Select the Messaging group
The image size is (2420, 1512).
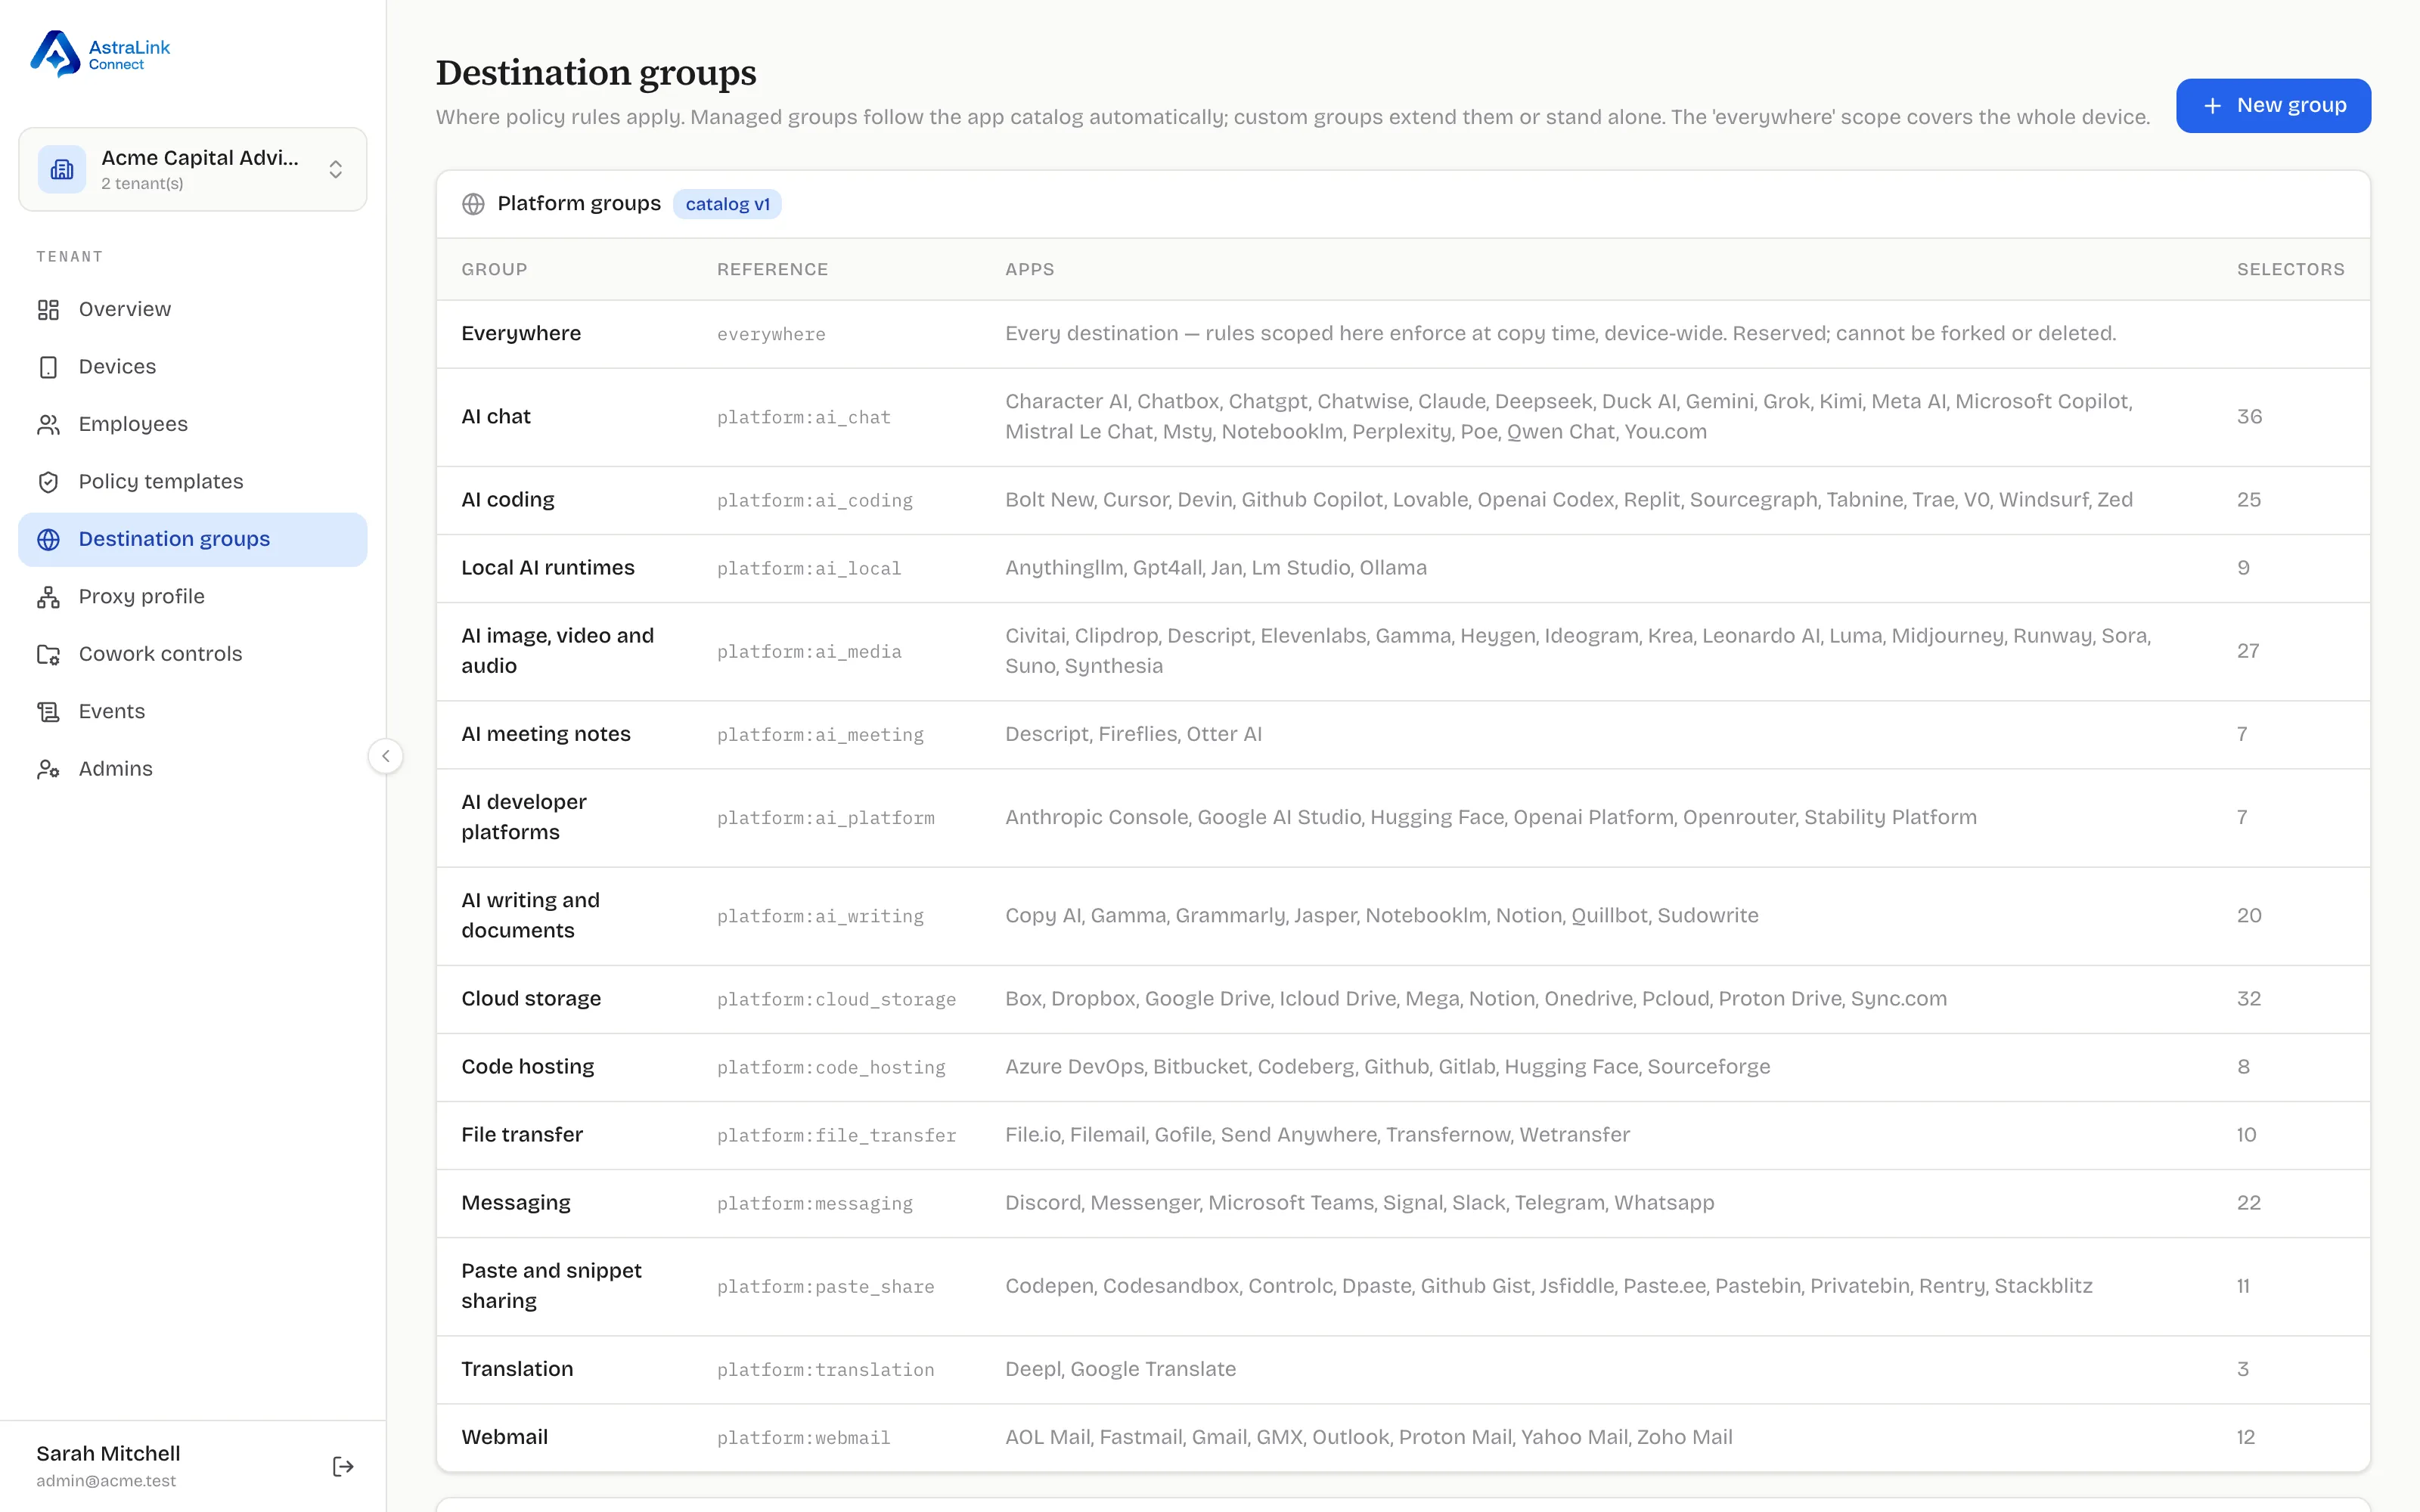pyautogui.click(x=1403, y=1203)
